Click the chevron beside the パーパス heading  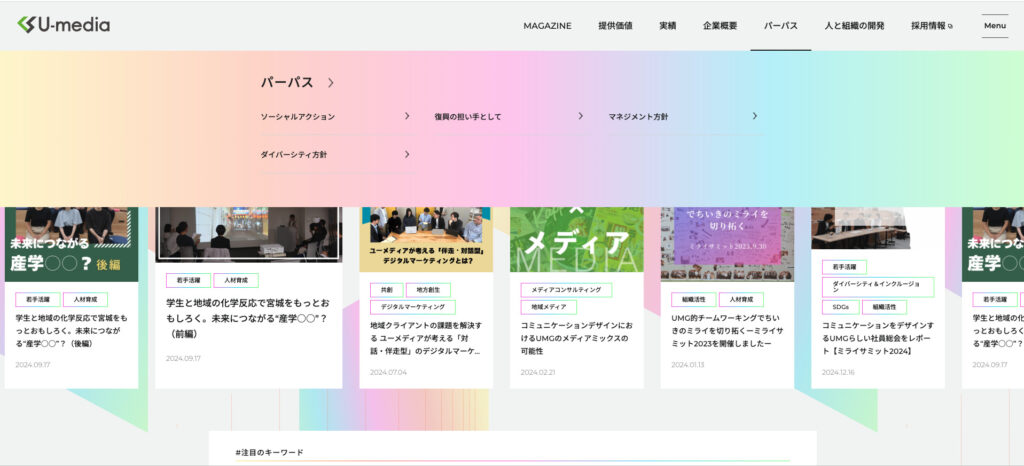pos(330,83)
